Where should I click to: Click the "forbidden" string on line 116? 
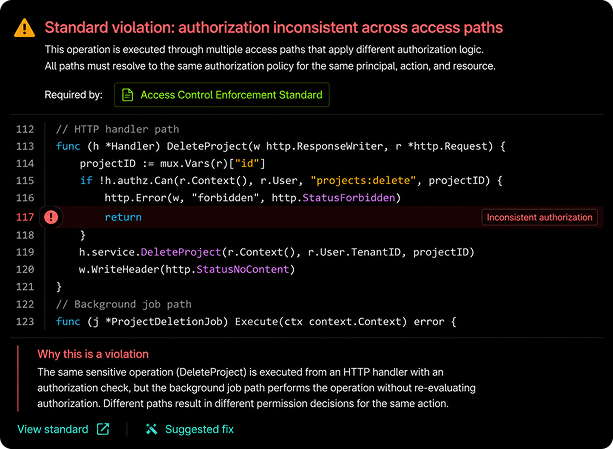click(x=225, y=198)
